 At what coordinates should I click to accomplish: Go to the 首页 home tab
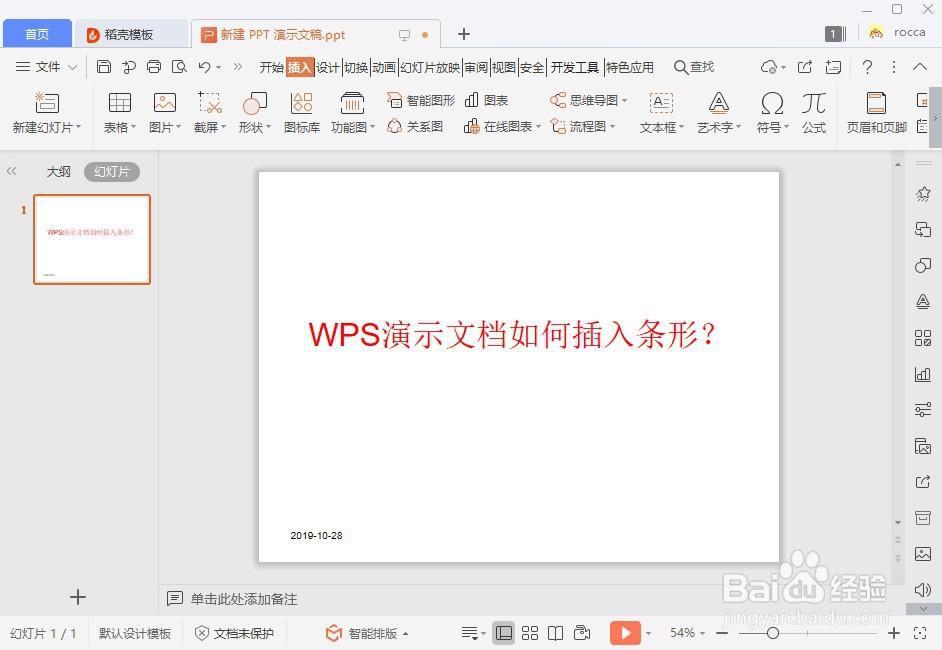pos(37,34)
